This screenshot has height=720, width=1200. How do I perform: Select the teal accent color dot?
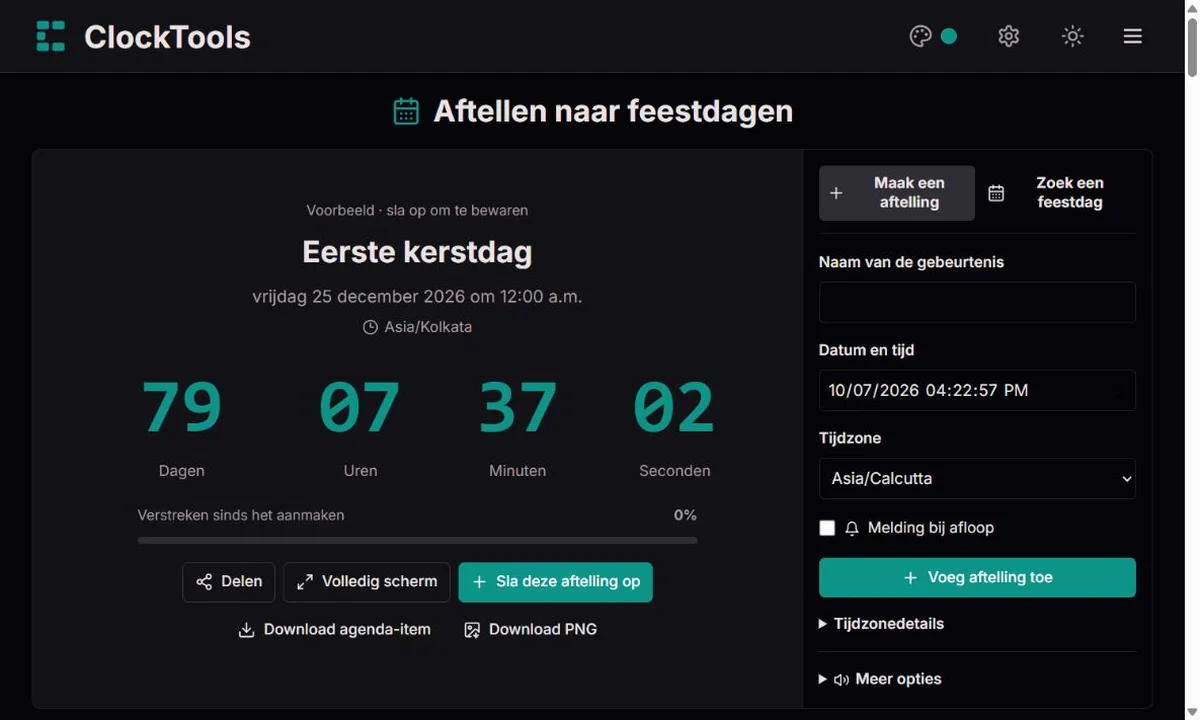coord(949,37)
